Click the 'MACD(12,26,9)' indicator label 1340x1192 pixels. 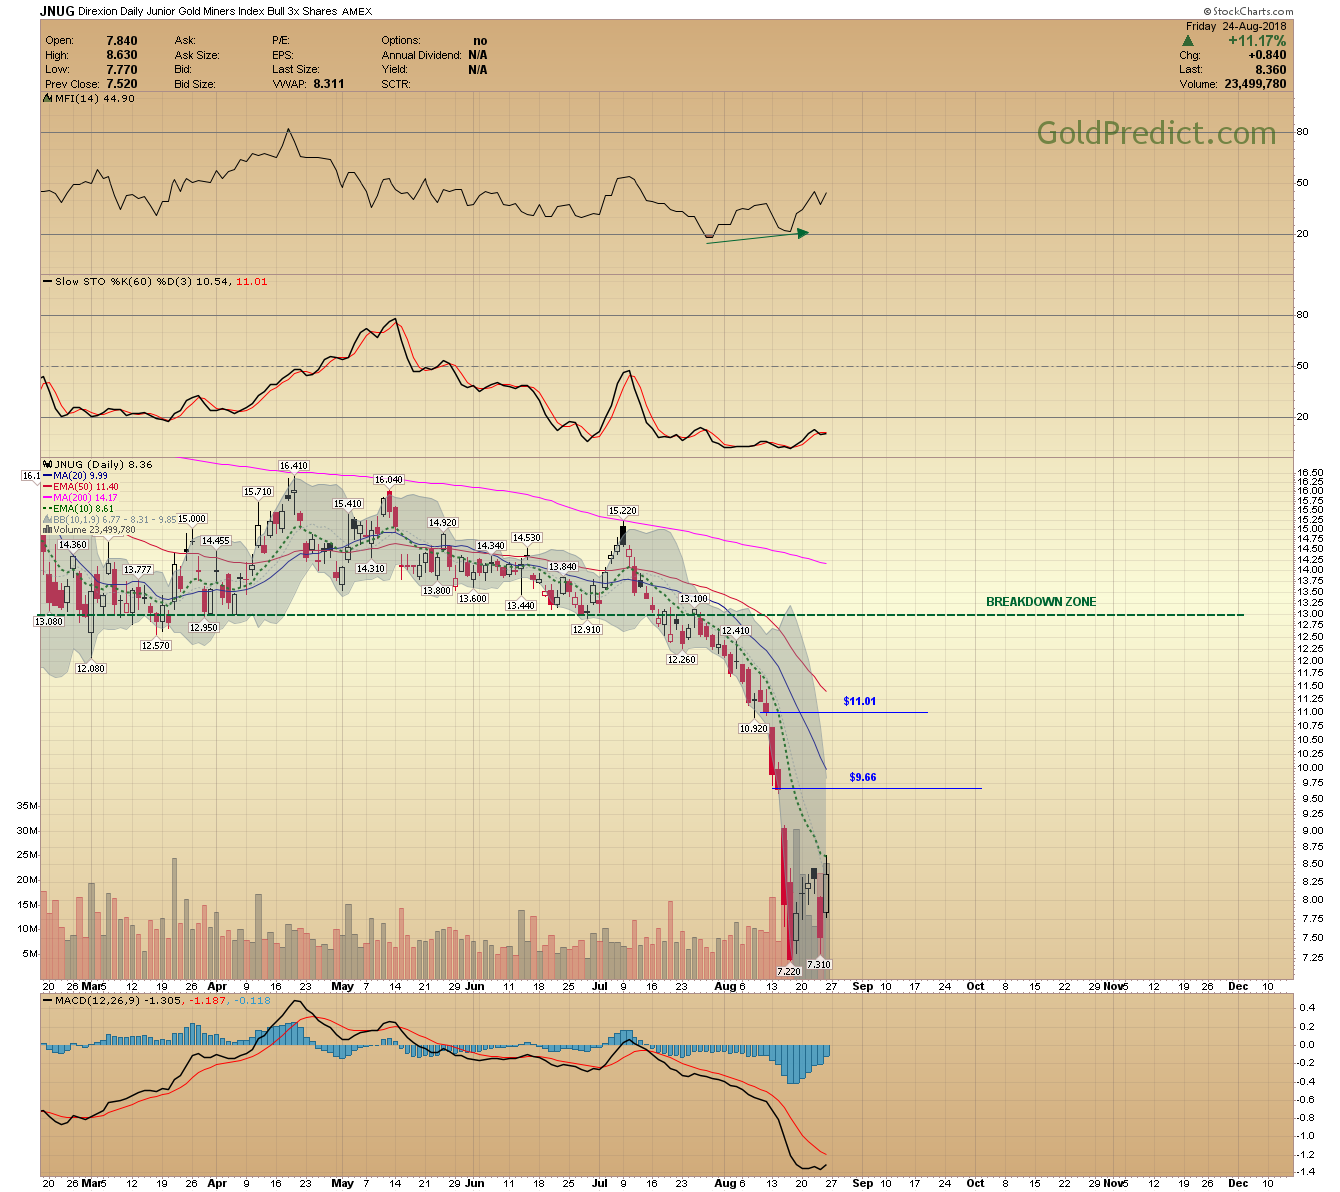97,1000
